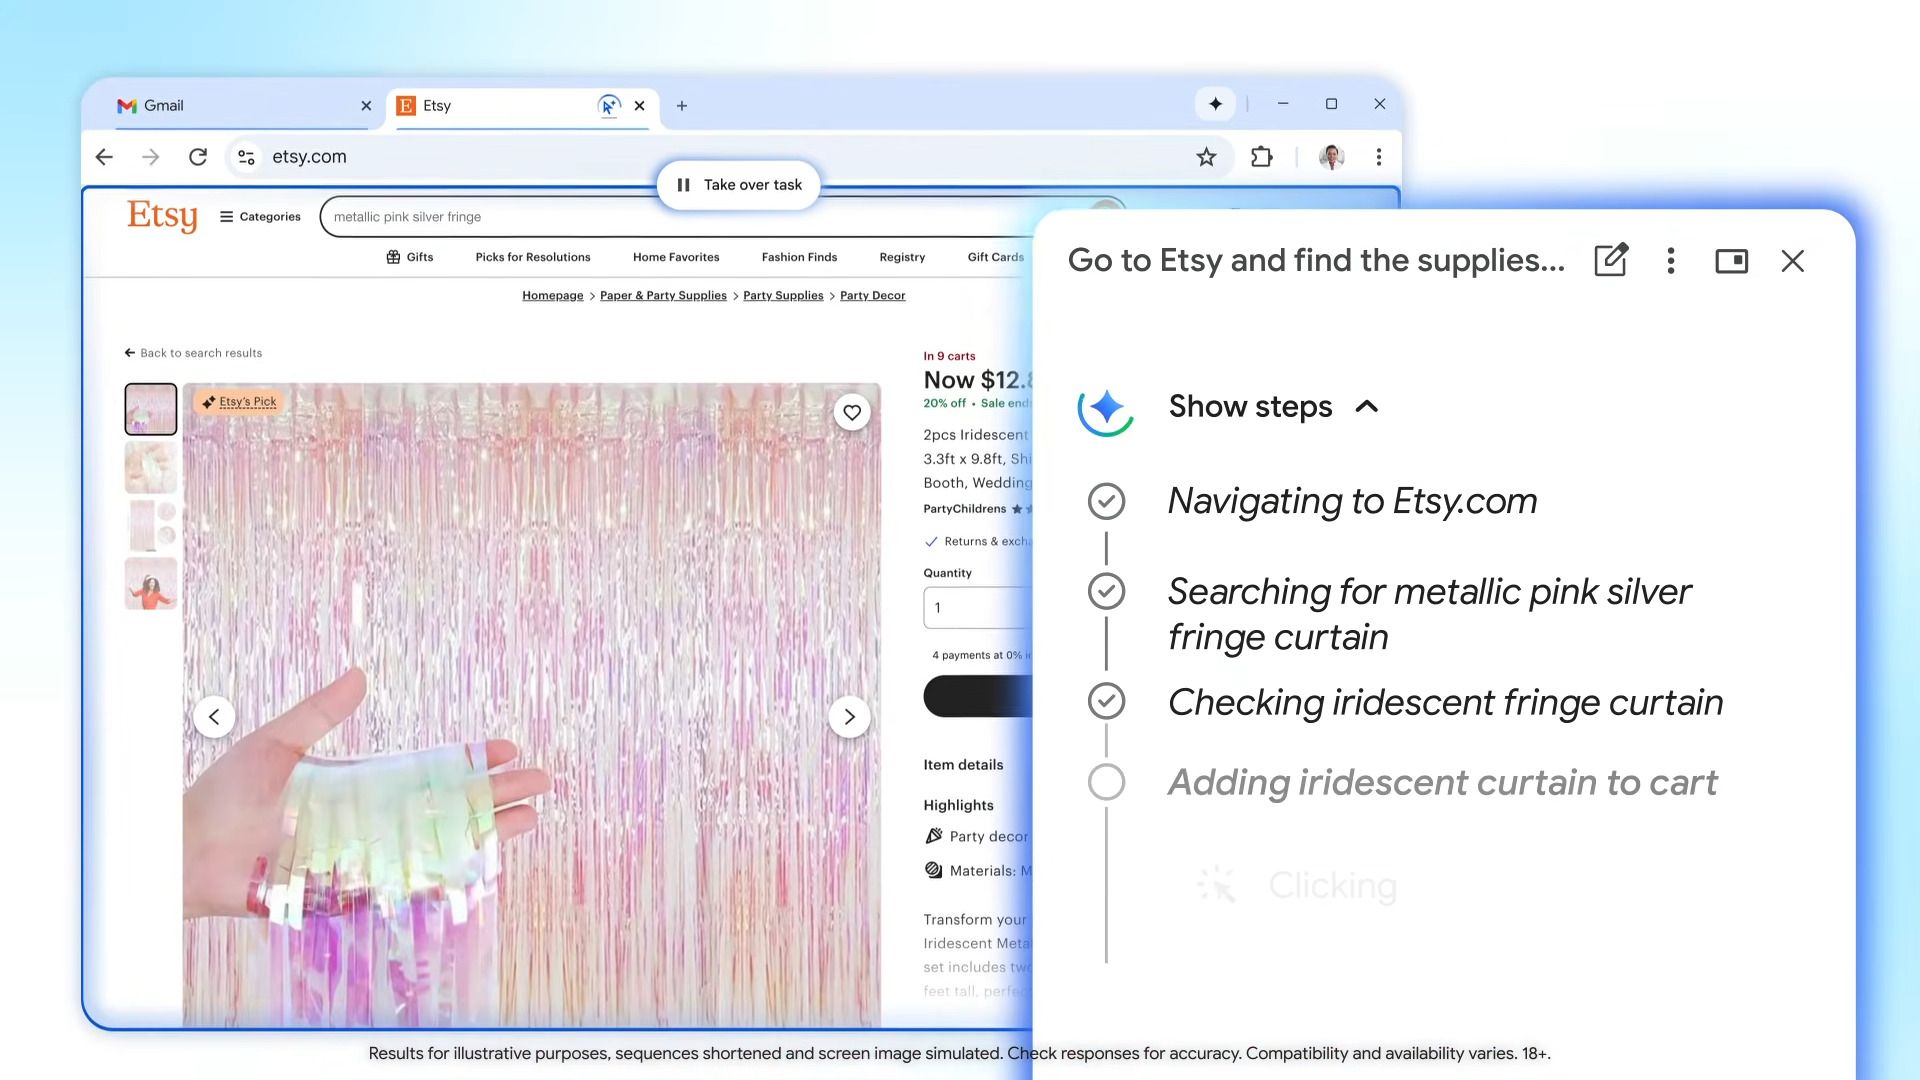
Task: Select the Gifts icon in the navigation
Action: [x=393, y=257]
